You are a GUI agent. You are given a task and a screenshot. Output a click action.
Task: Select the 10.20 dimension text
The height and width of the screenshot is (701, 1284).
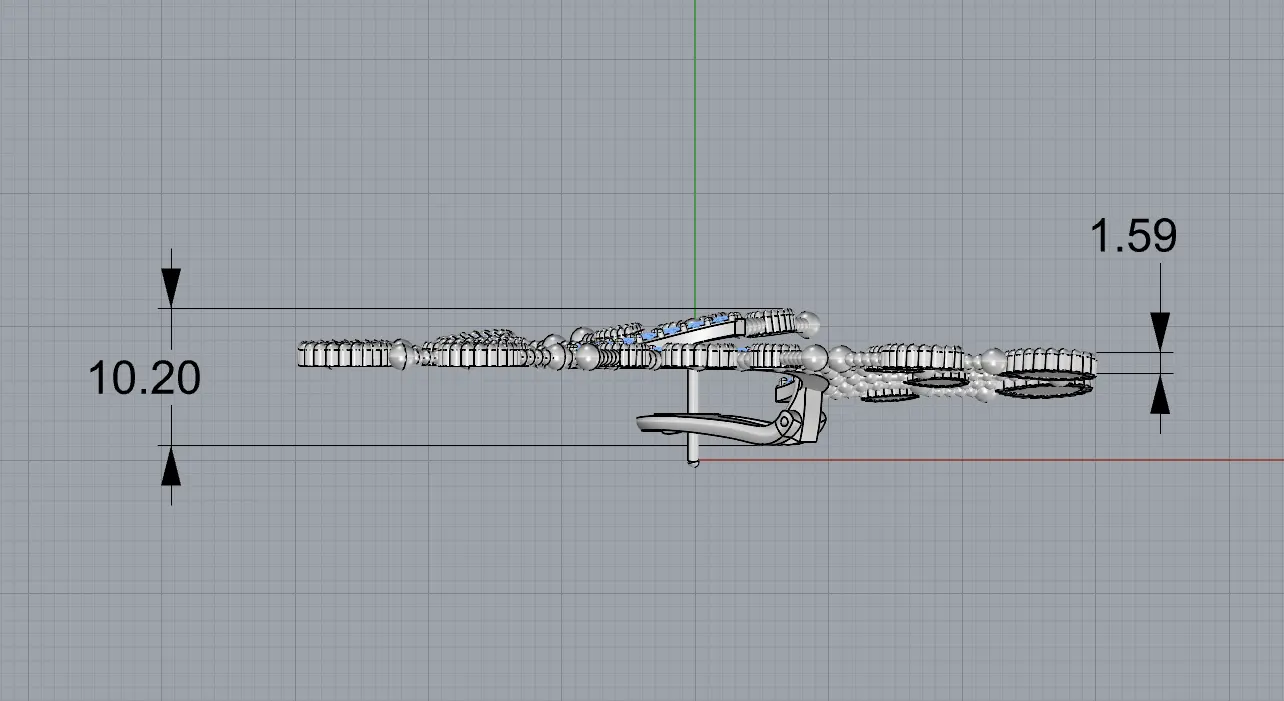coord(145,379)
